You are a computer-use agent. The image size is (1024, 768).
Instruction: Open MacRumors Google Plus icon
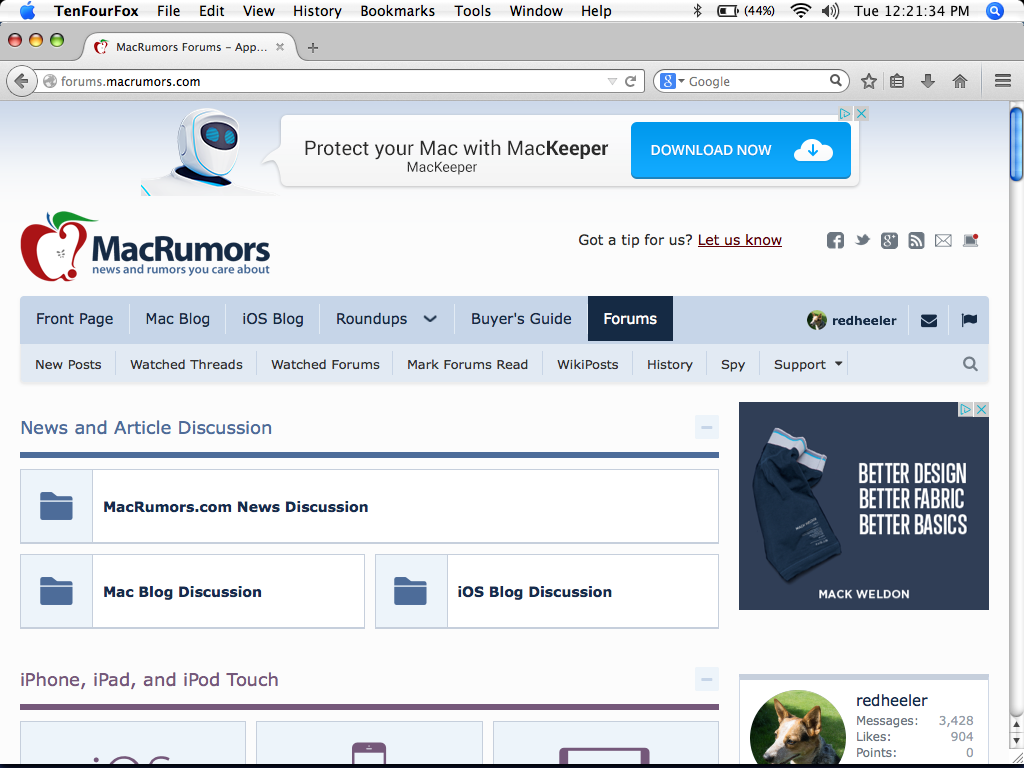889,240
